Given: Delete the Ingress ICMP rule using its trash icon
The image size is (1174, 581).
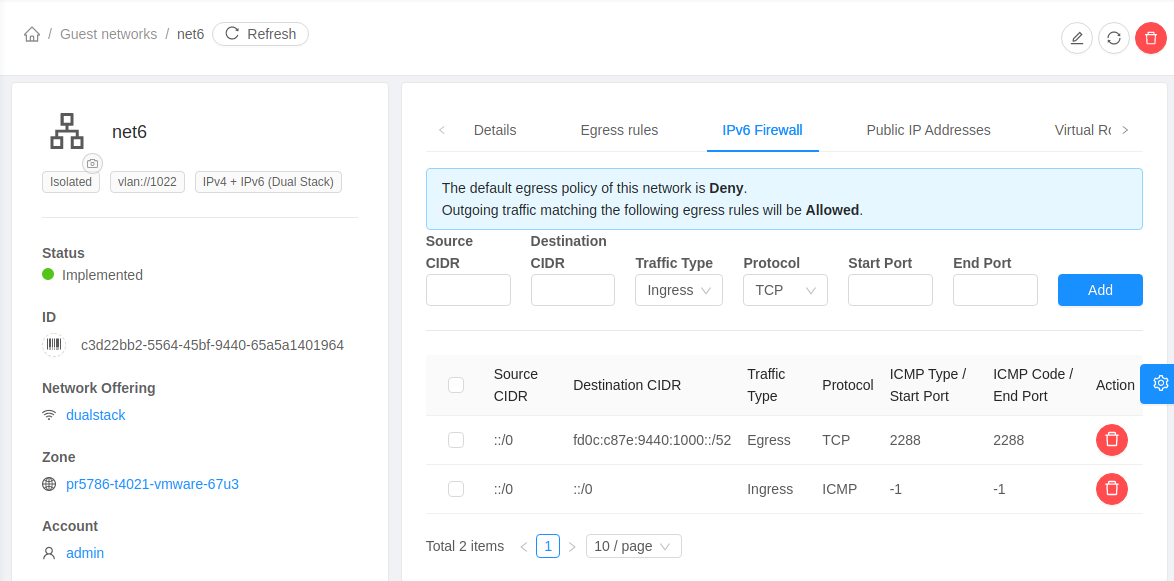Looking at the screenshot, I should pos(1111,489).
